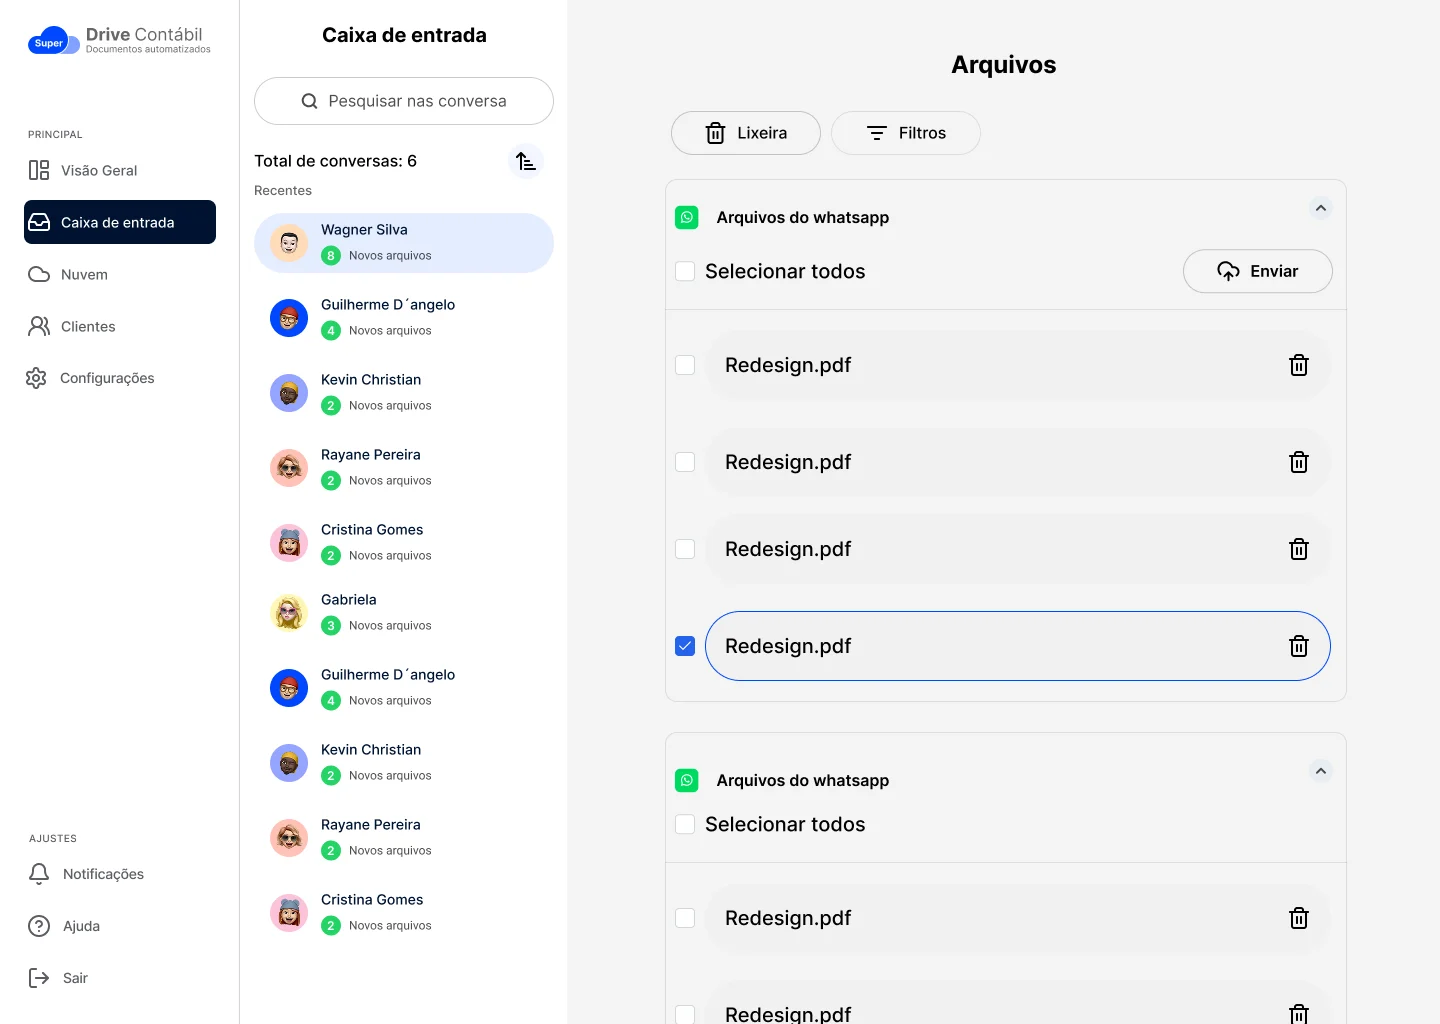Check the first Selecionar todos checkbox
This screenshot has width=1440, height=1024.
pyautogui.click(x=685, y=272)
